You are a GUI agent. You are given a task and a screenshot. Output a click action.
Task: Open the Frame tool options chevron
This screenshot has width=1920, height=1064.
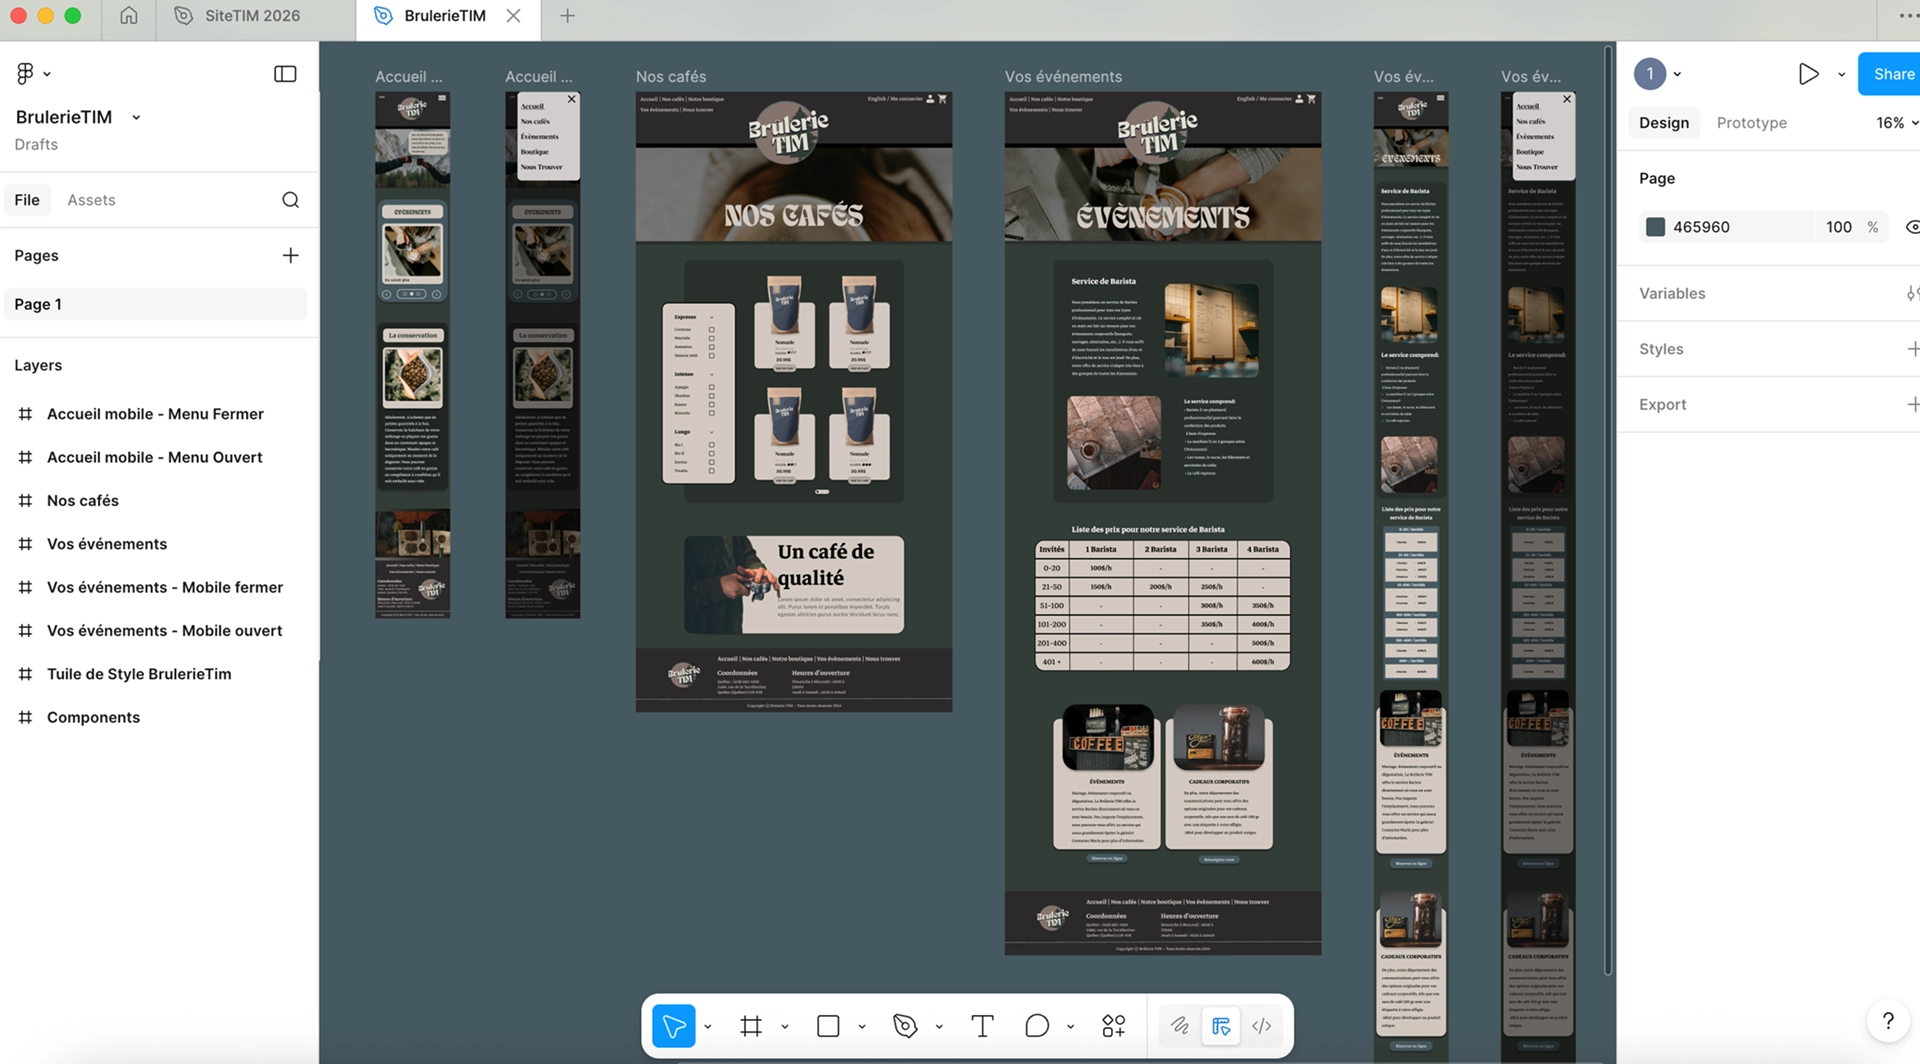pyautogui.click(x=785, y=1027)
